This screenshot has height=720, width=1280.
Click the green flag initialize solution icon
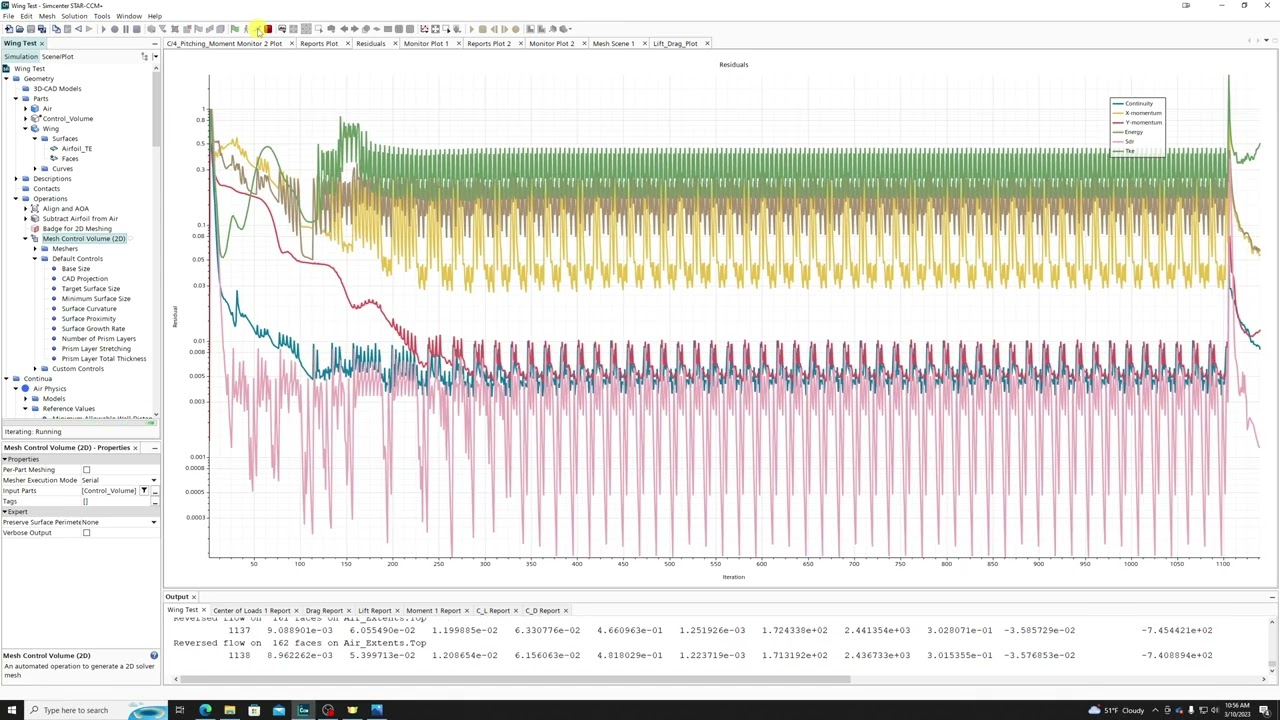(x=234, y=29)
